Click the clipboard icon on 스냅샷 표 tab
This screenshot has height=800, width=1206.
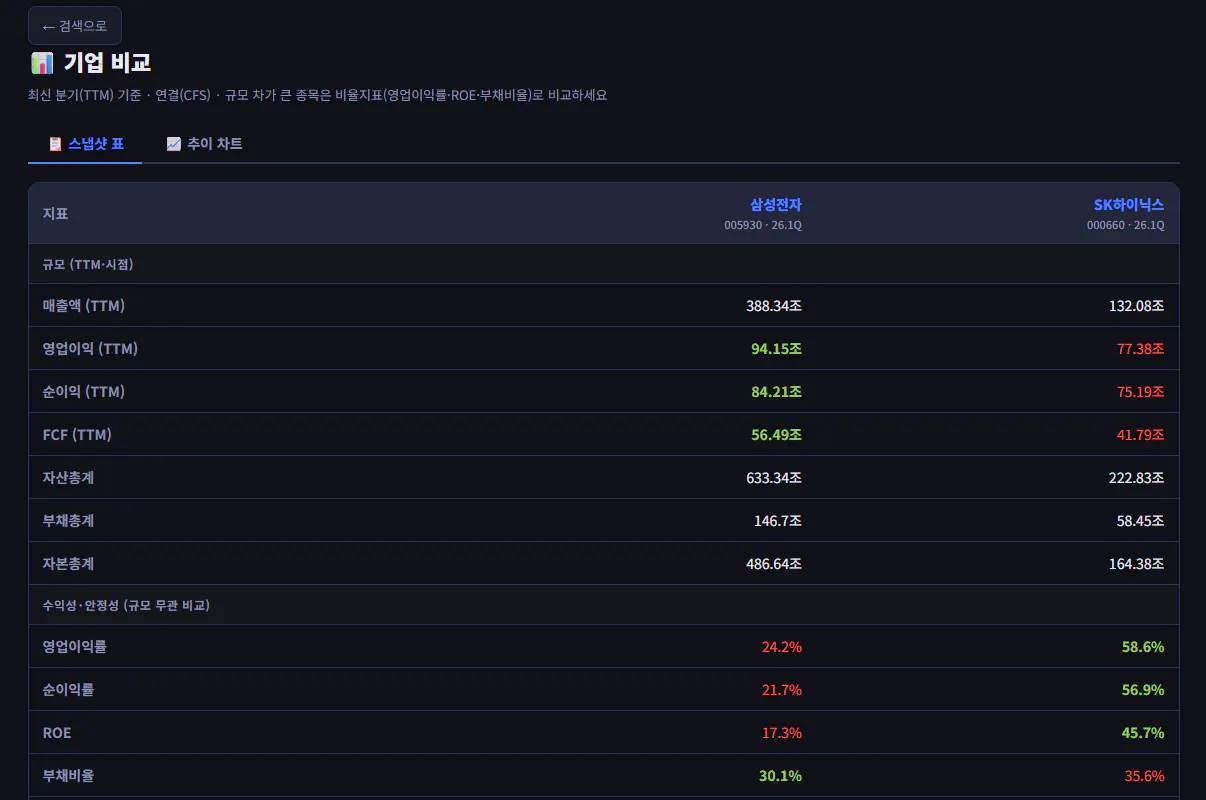click(56, 144)
